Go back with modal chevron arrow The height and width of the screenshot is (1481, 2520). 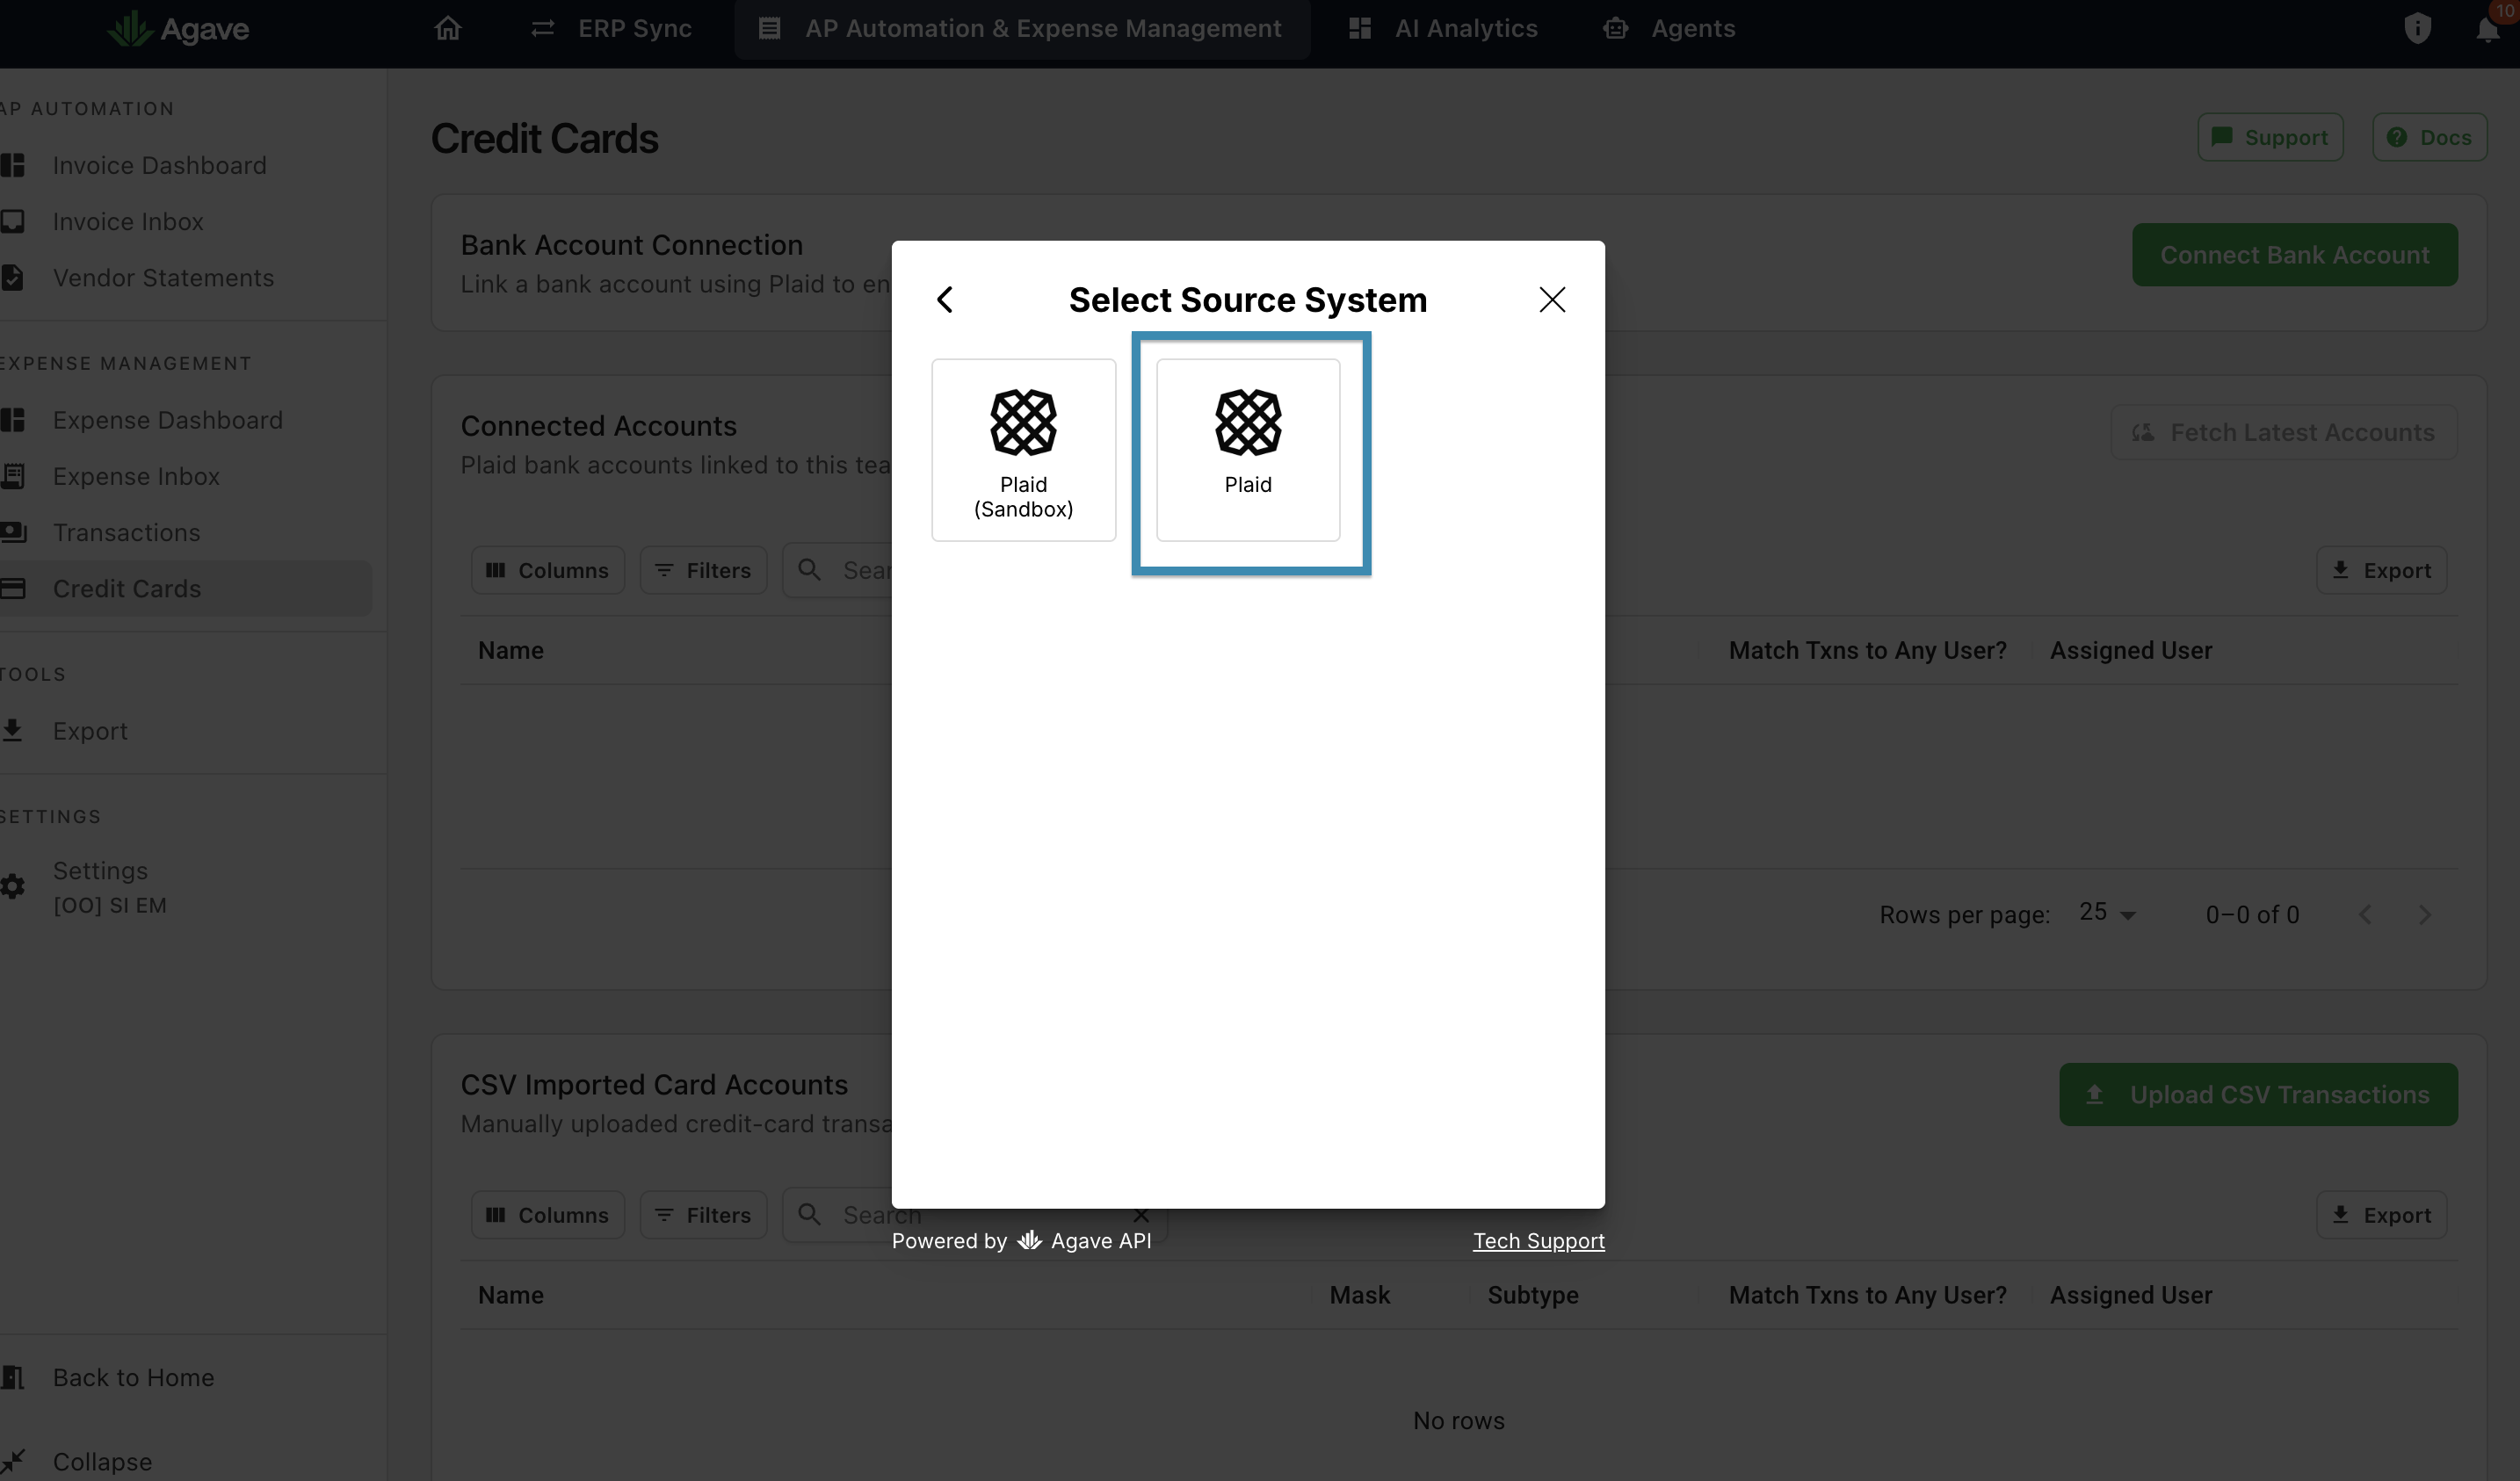click(945, 300)
